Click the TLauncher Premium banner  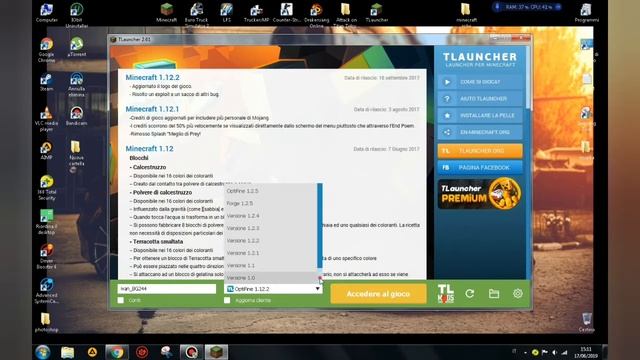click(480, 193)
